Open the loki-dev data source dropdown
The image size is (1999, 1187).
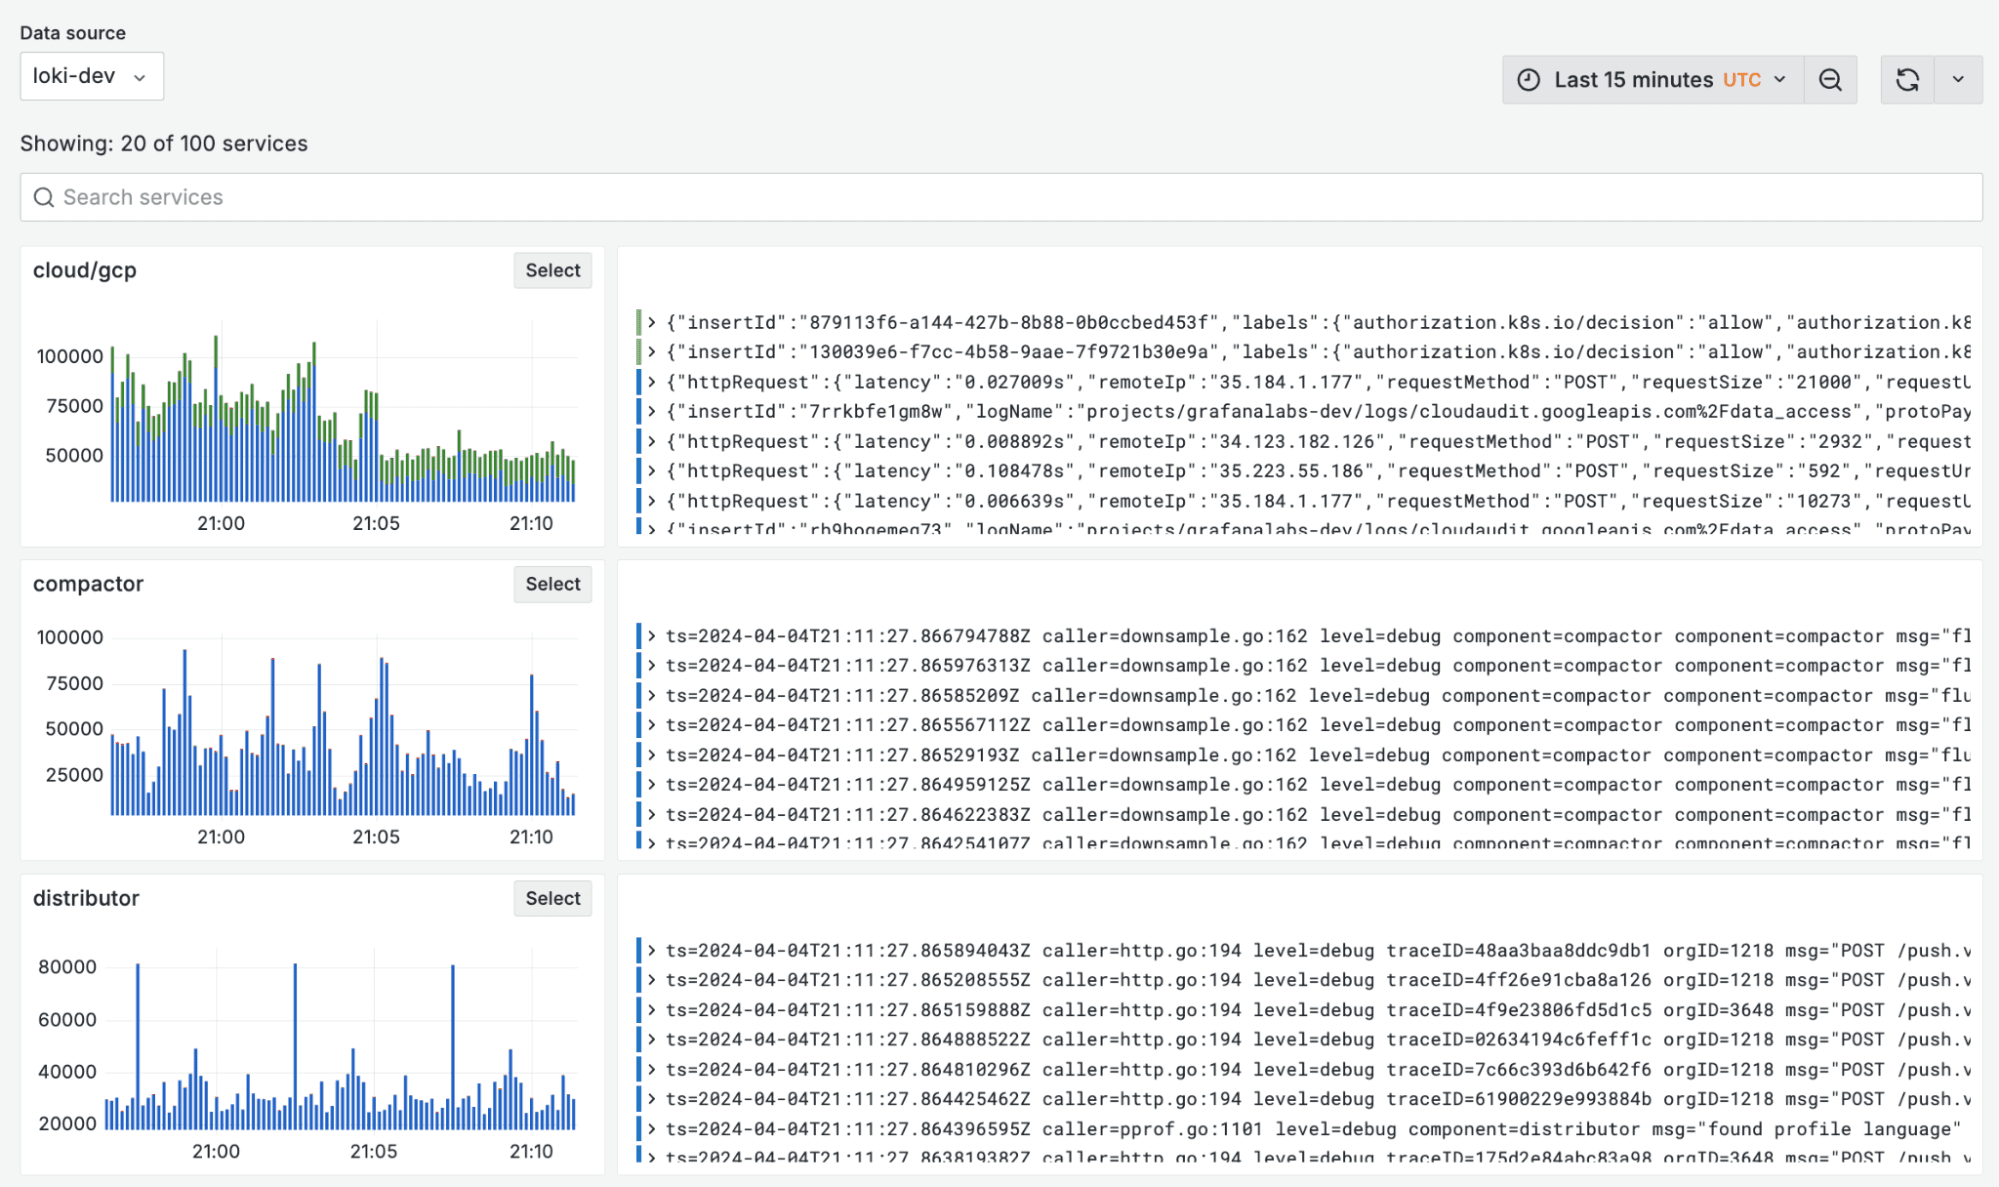coord(91,76)
